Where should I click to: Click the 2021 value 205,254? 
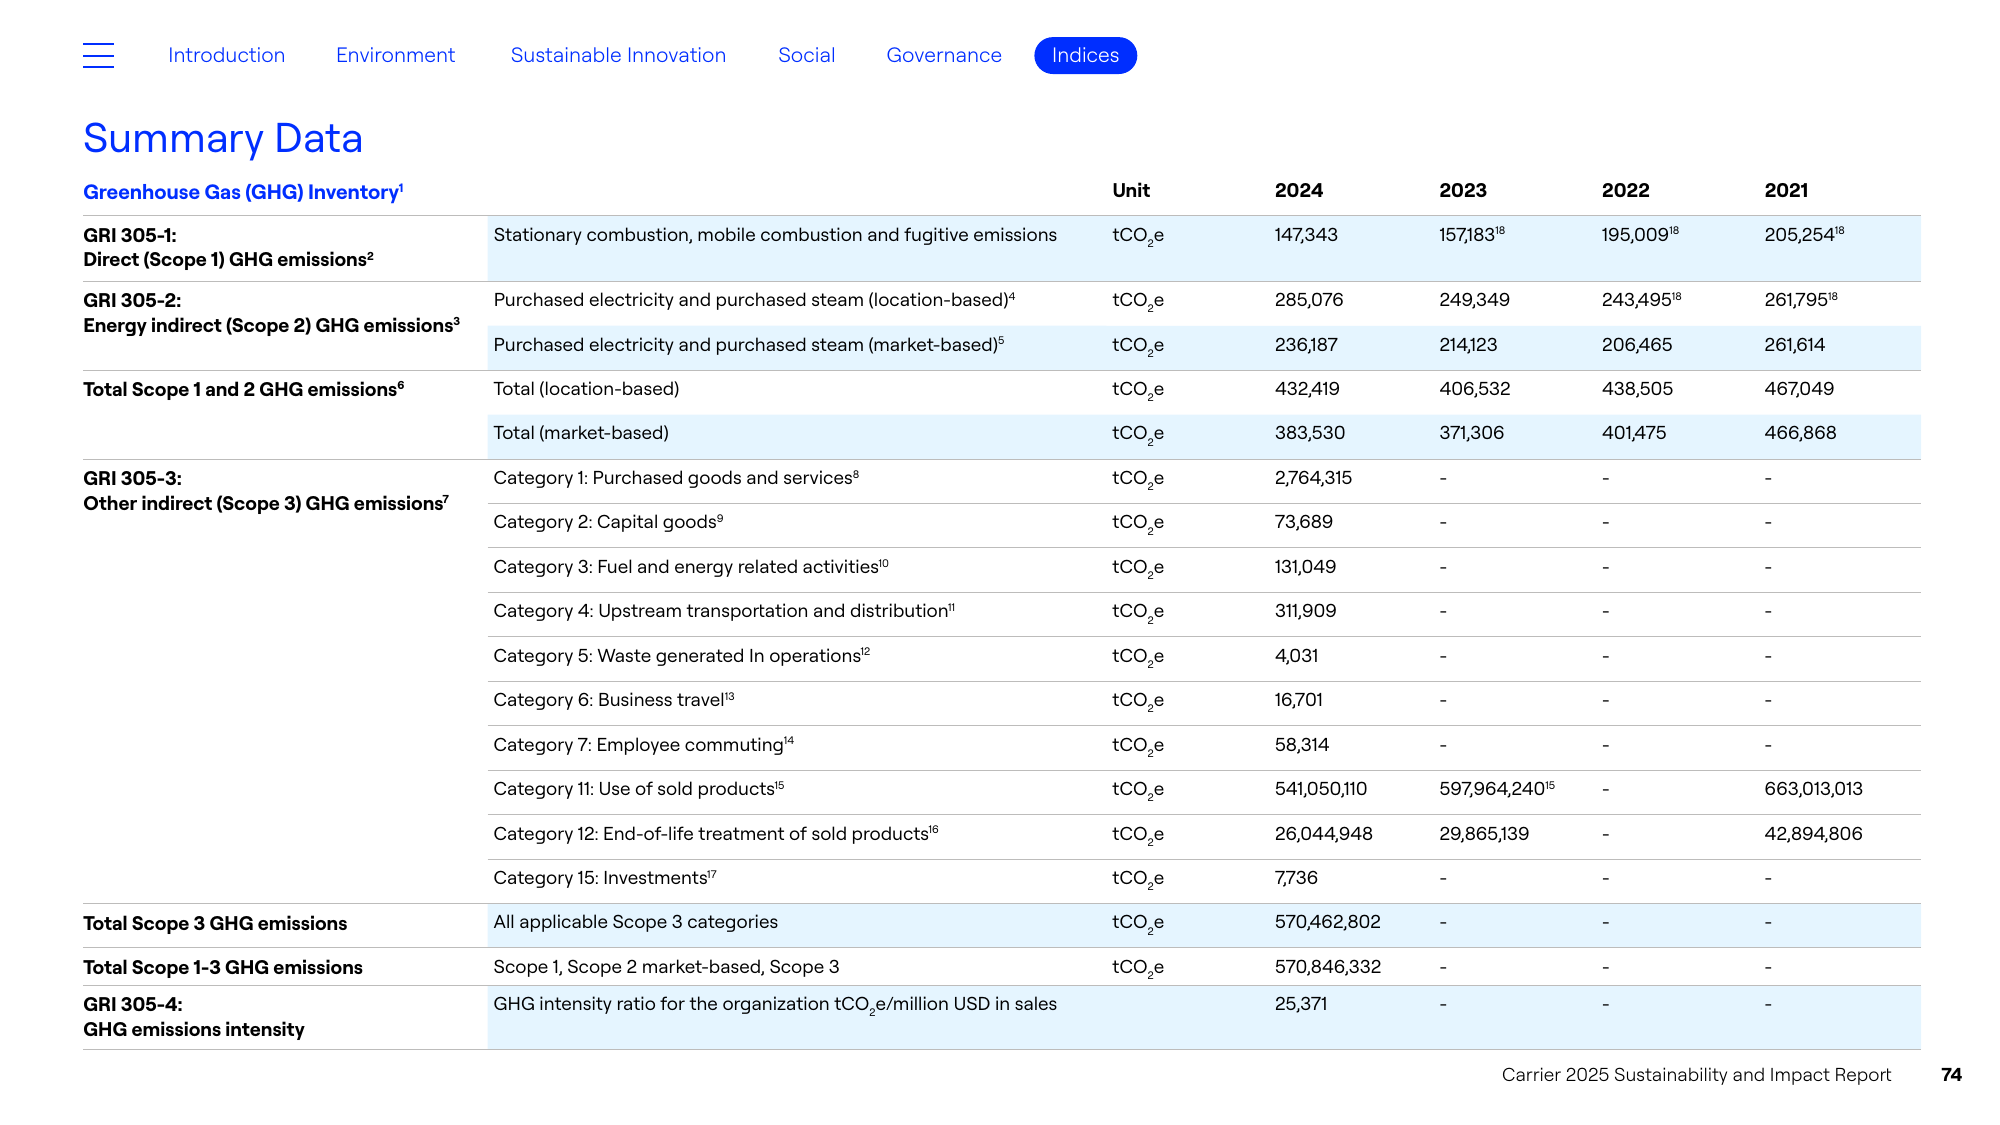click(x=1804, y=235)
